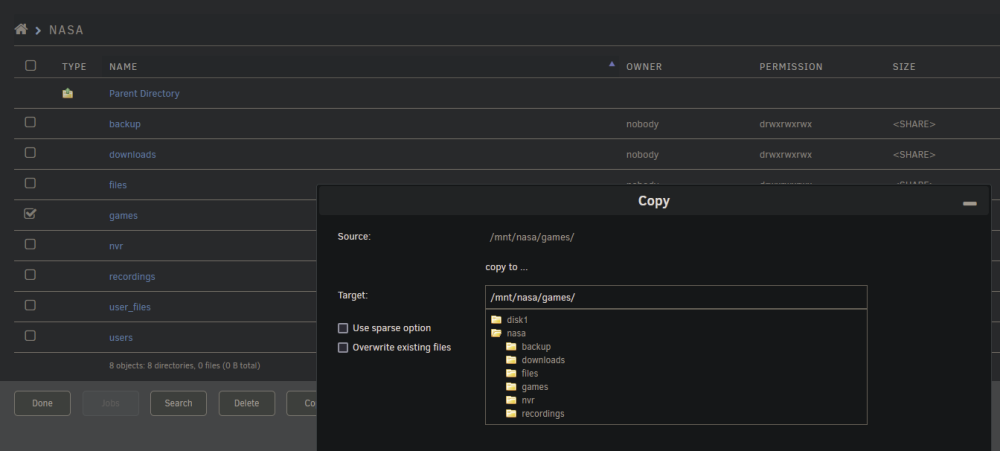Click the 8 objects summary text
The width and height of the screenshot is (1000, 451).
point(184,366)
